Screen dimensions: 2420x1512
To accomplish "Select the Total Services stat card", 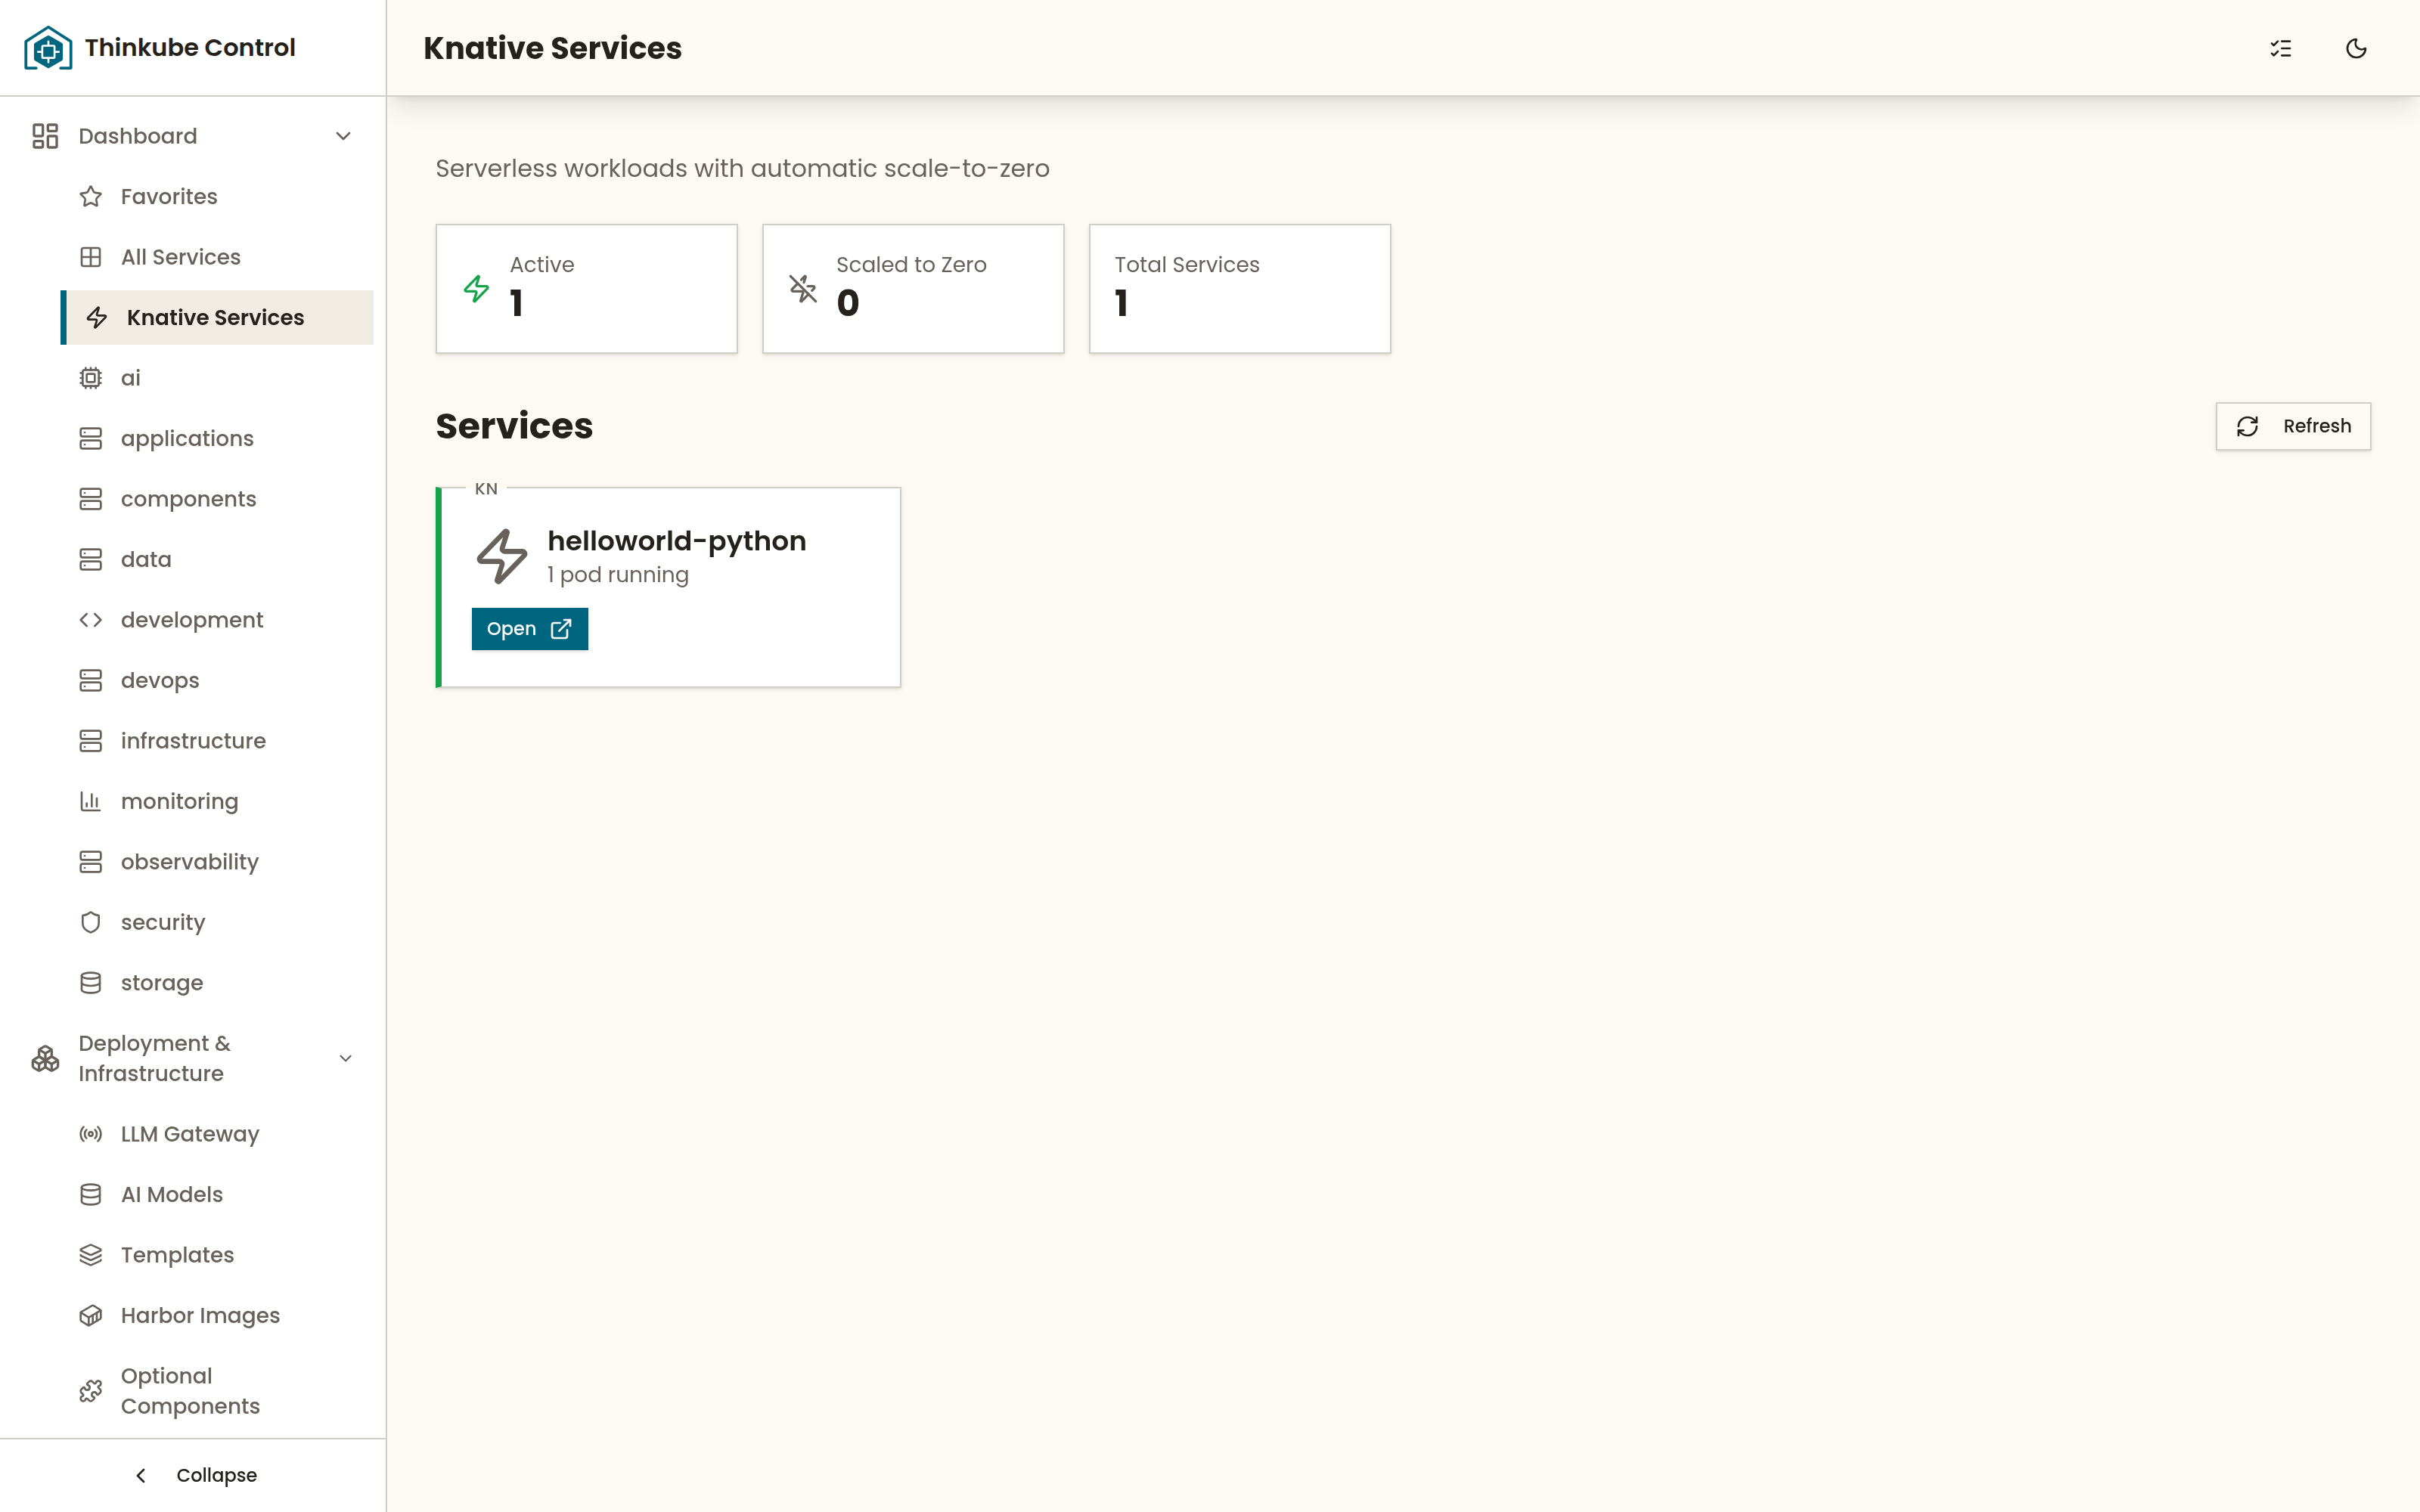I will pyautogui.click(x=1239, y=288).
